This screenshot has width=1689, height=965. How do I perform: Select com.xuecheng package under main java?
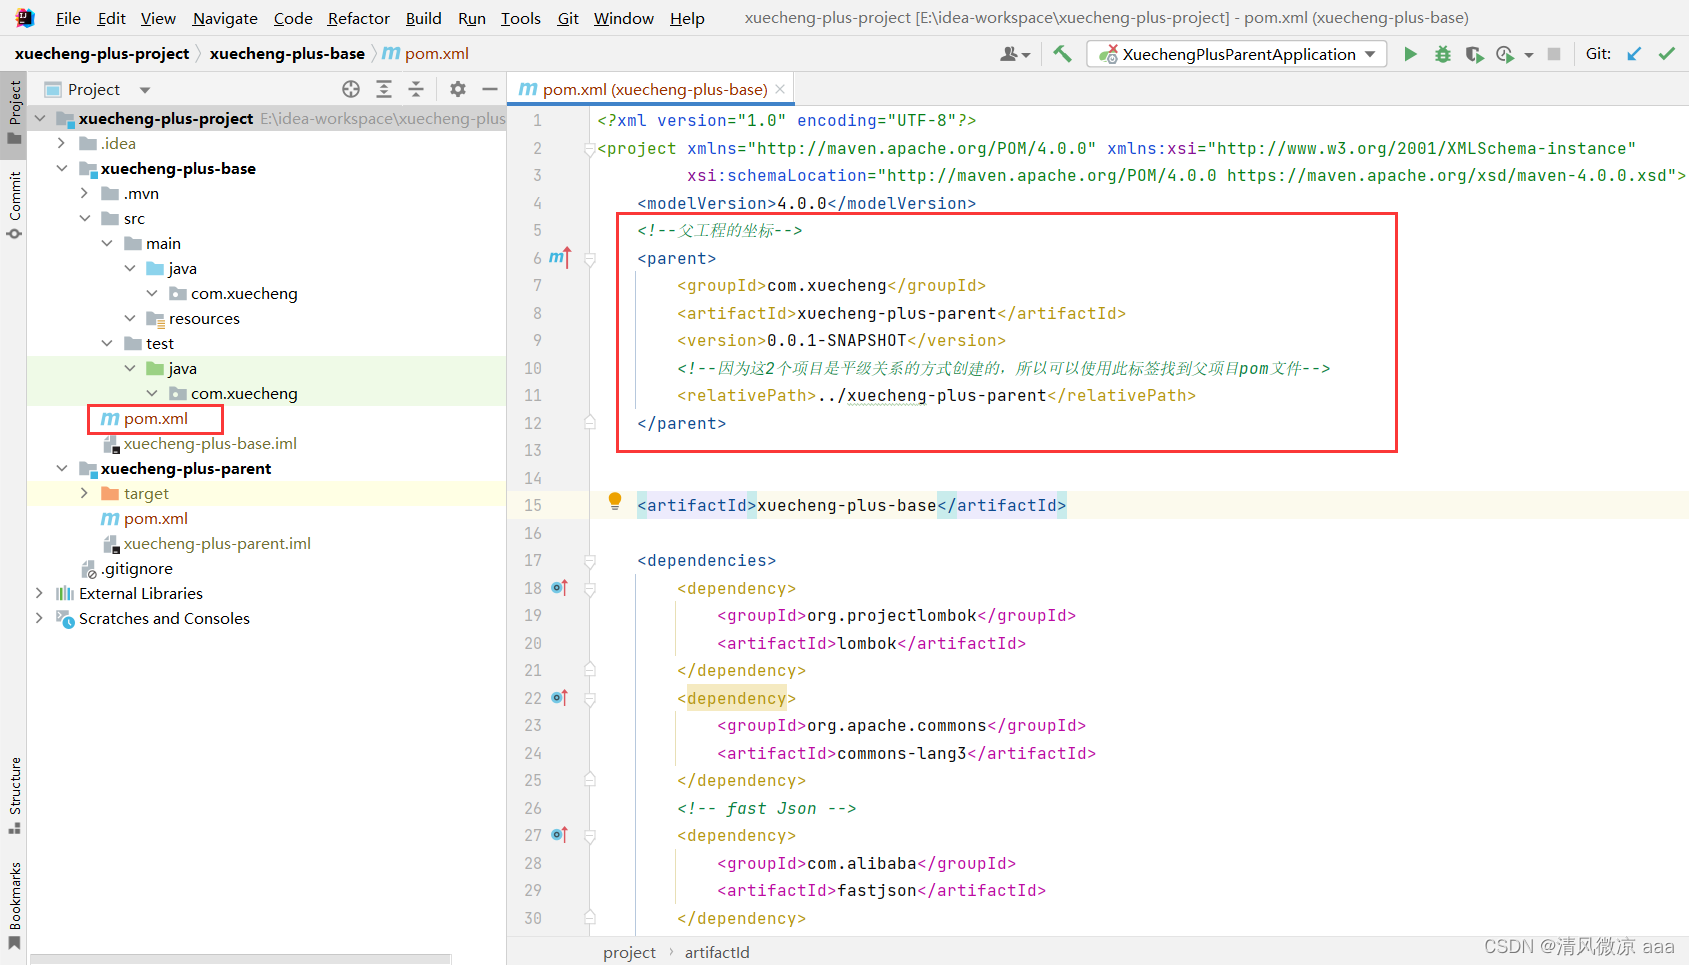244,293
